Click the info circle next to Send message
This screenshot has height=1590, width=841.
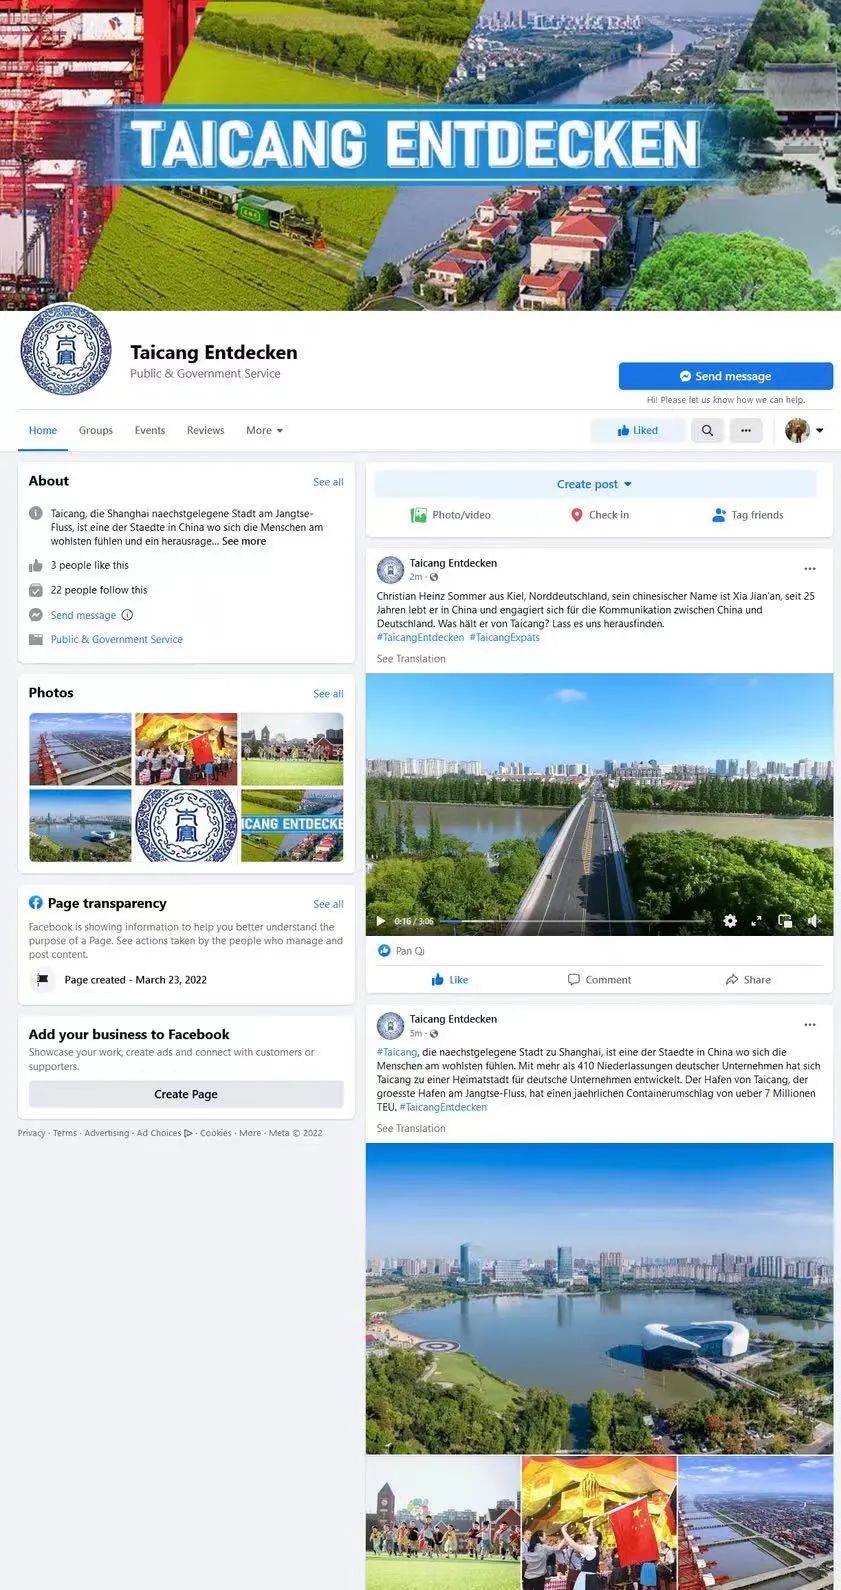(127, 615)
